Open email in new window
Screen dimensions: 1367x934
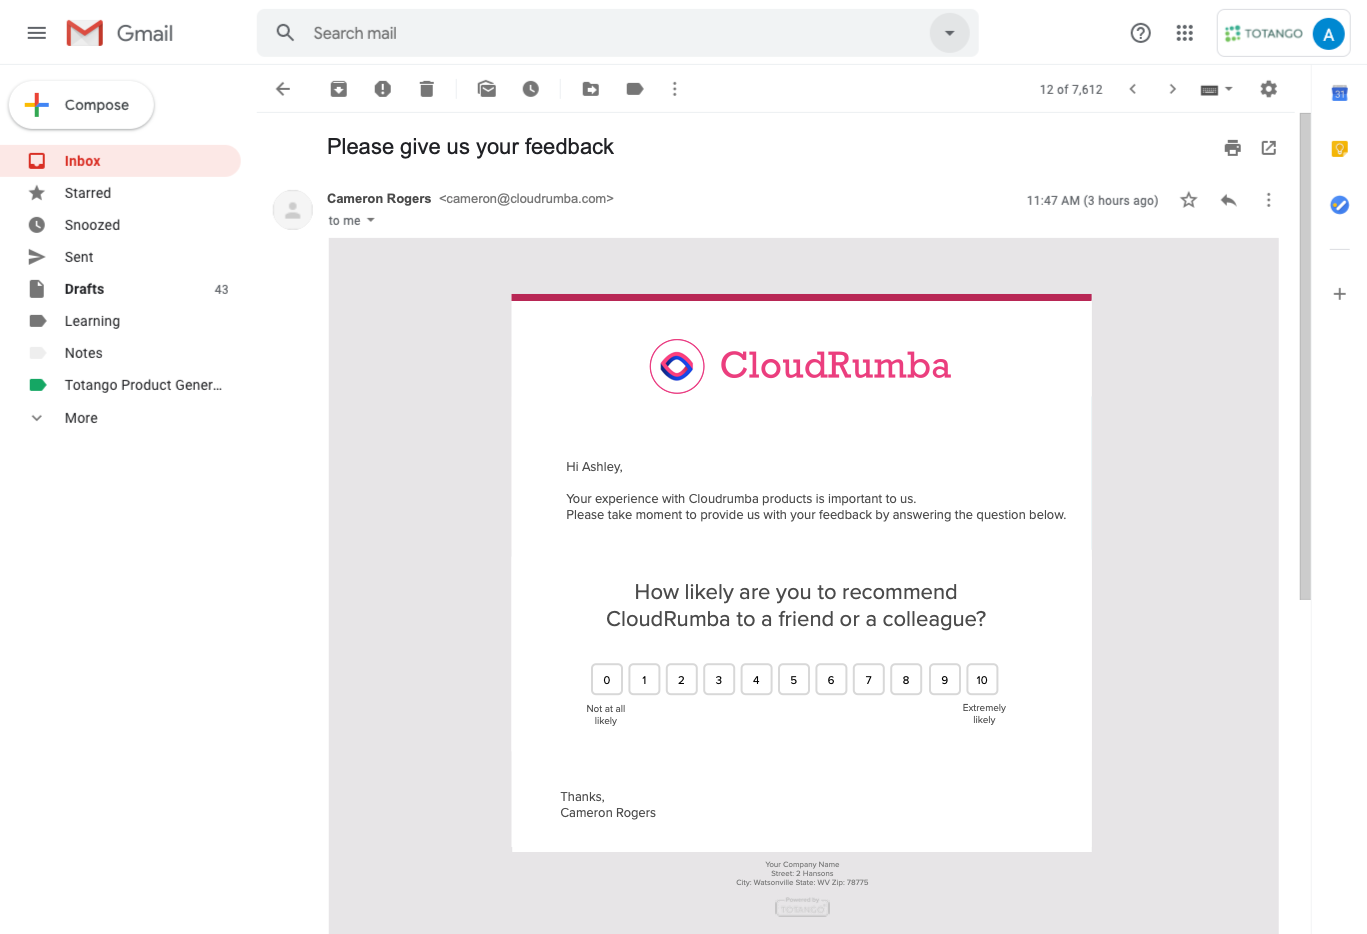(x=1269, y=148)
